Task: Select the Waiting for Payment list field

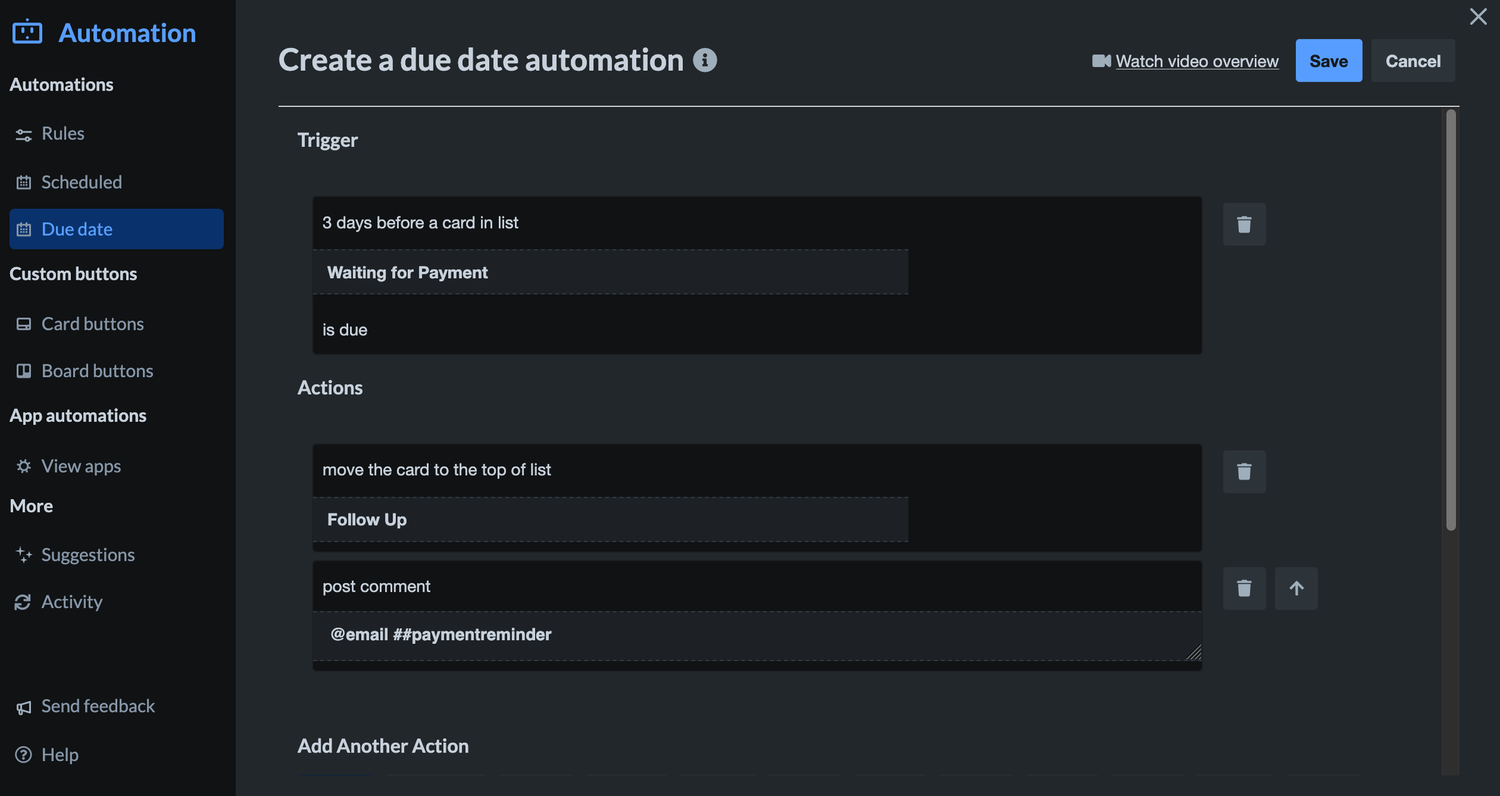Action: pyautogui.click(x=610, y=272)
